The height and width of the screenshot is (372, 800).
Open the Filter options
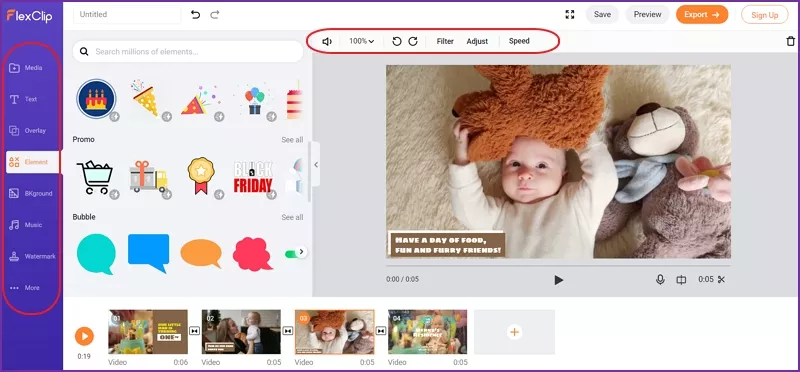[x=445, y=41]
